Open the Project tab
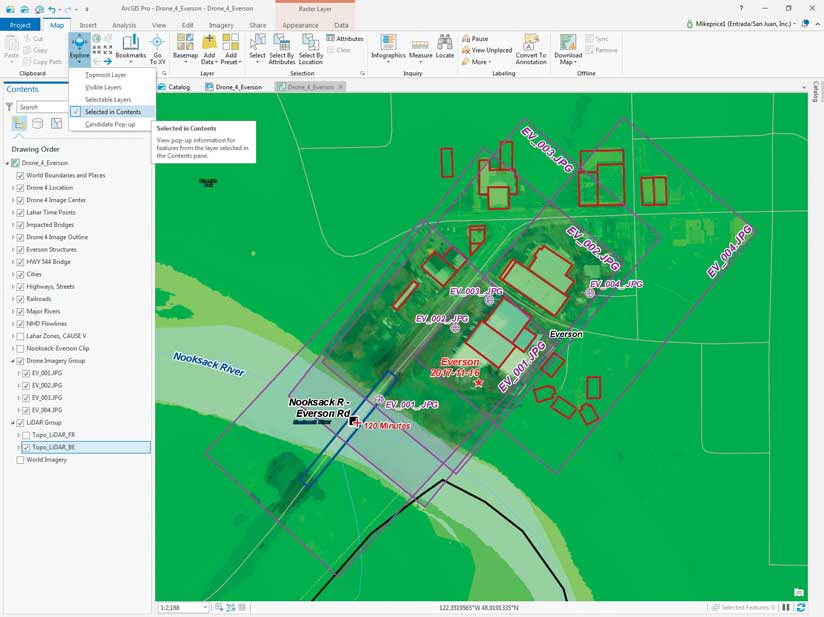 (20, 25)
